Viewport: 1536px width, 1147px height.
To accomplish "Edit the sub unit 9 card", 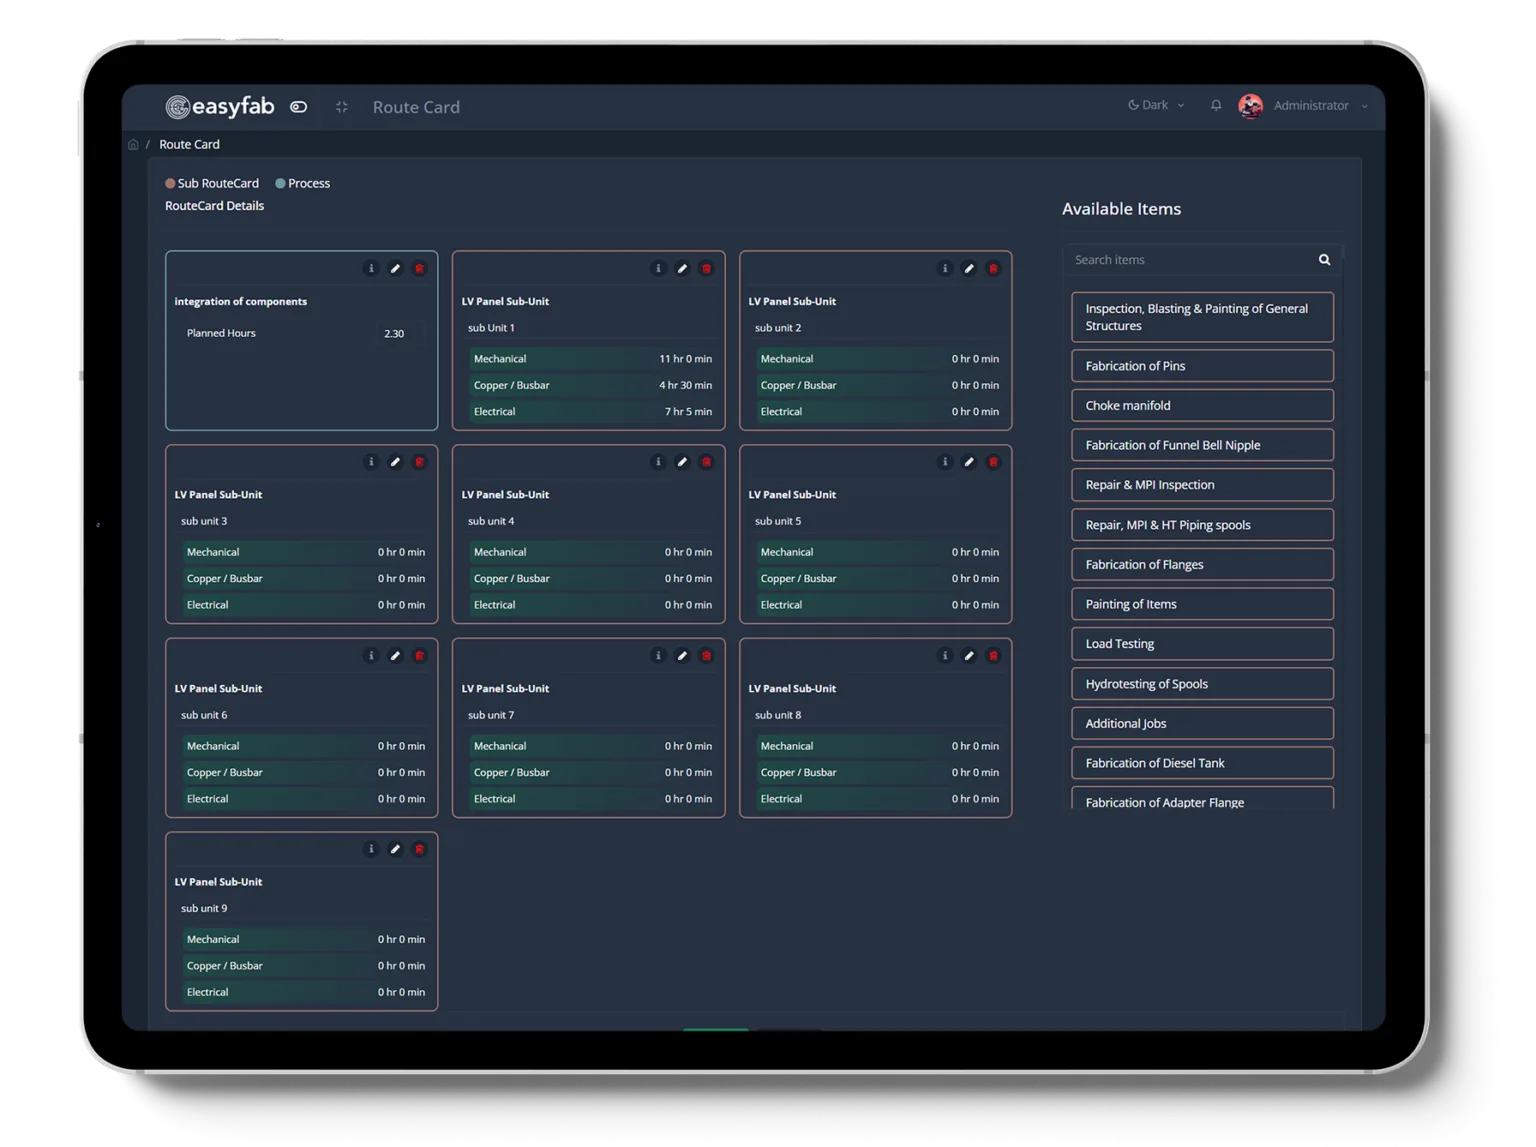I will pos(395,849).
